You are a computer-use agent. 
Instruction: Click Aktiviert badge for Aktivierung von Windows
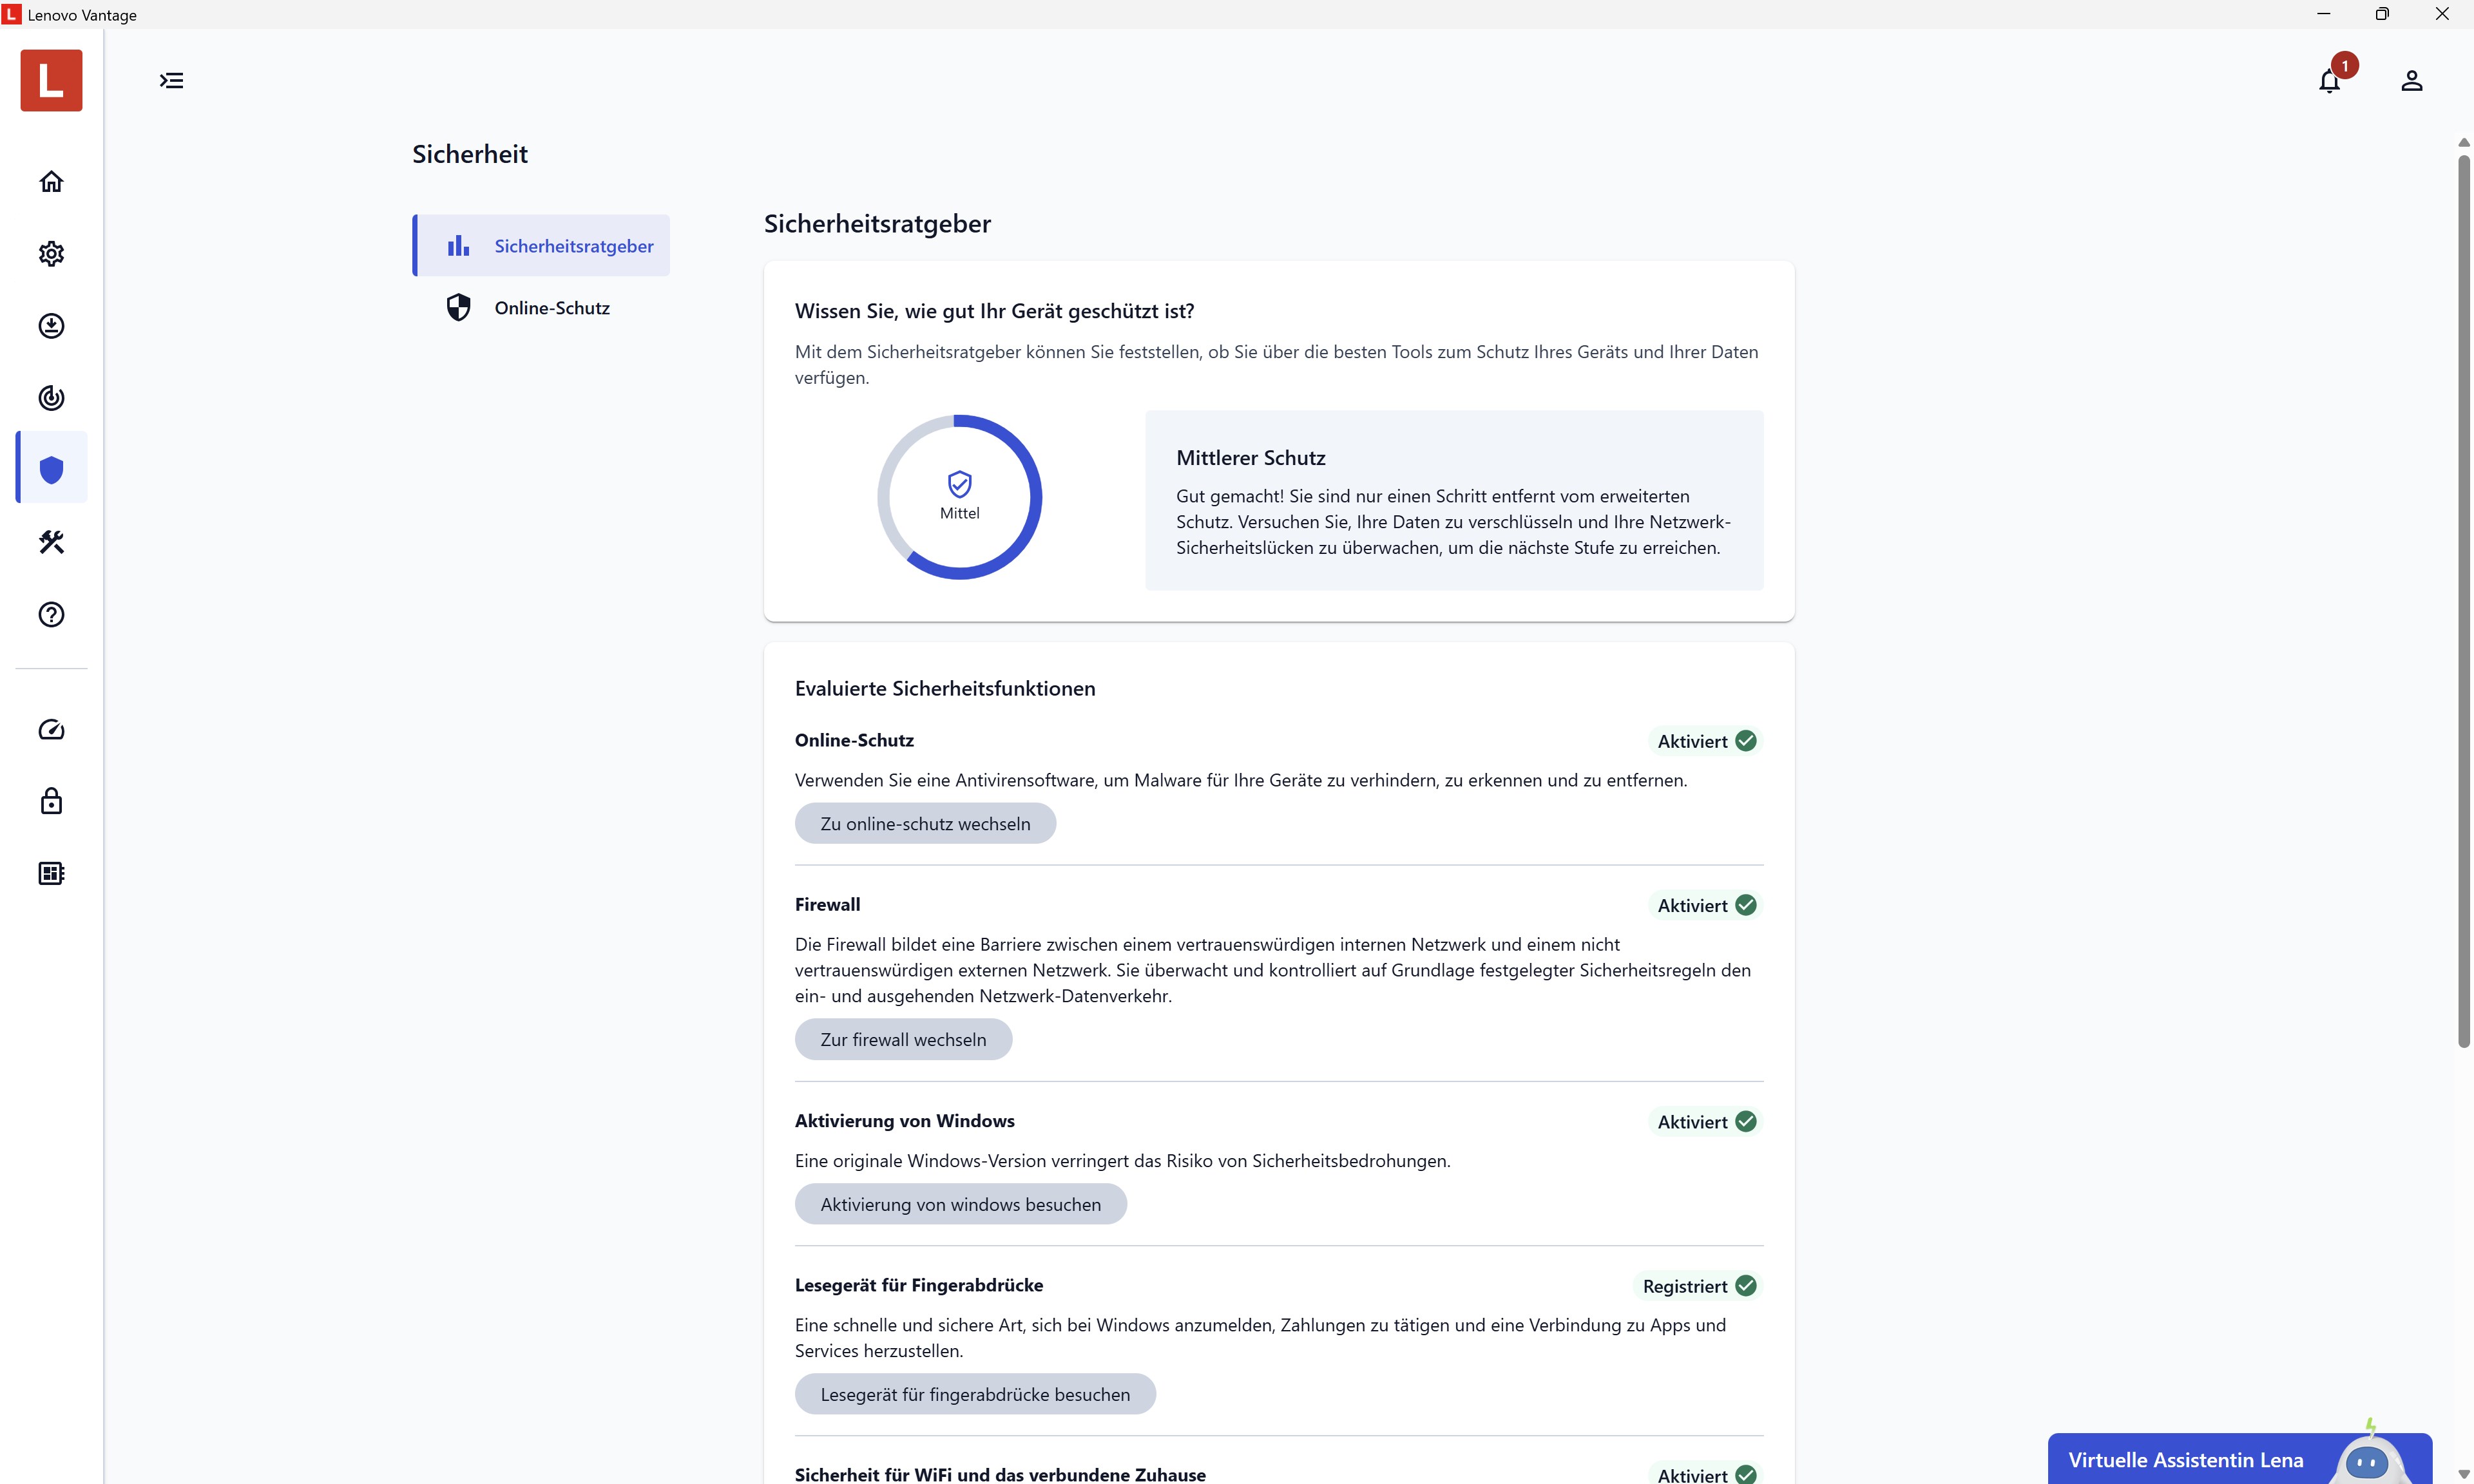click(1705, 1122)
